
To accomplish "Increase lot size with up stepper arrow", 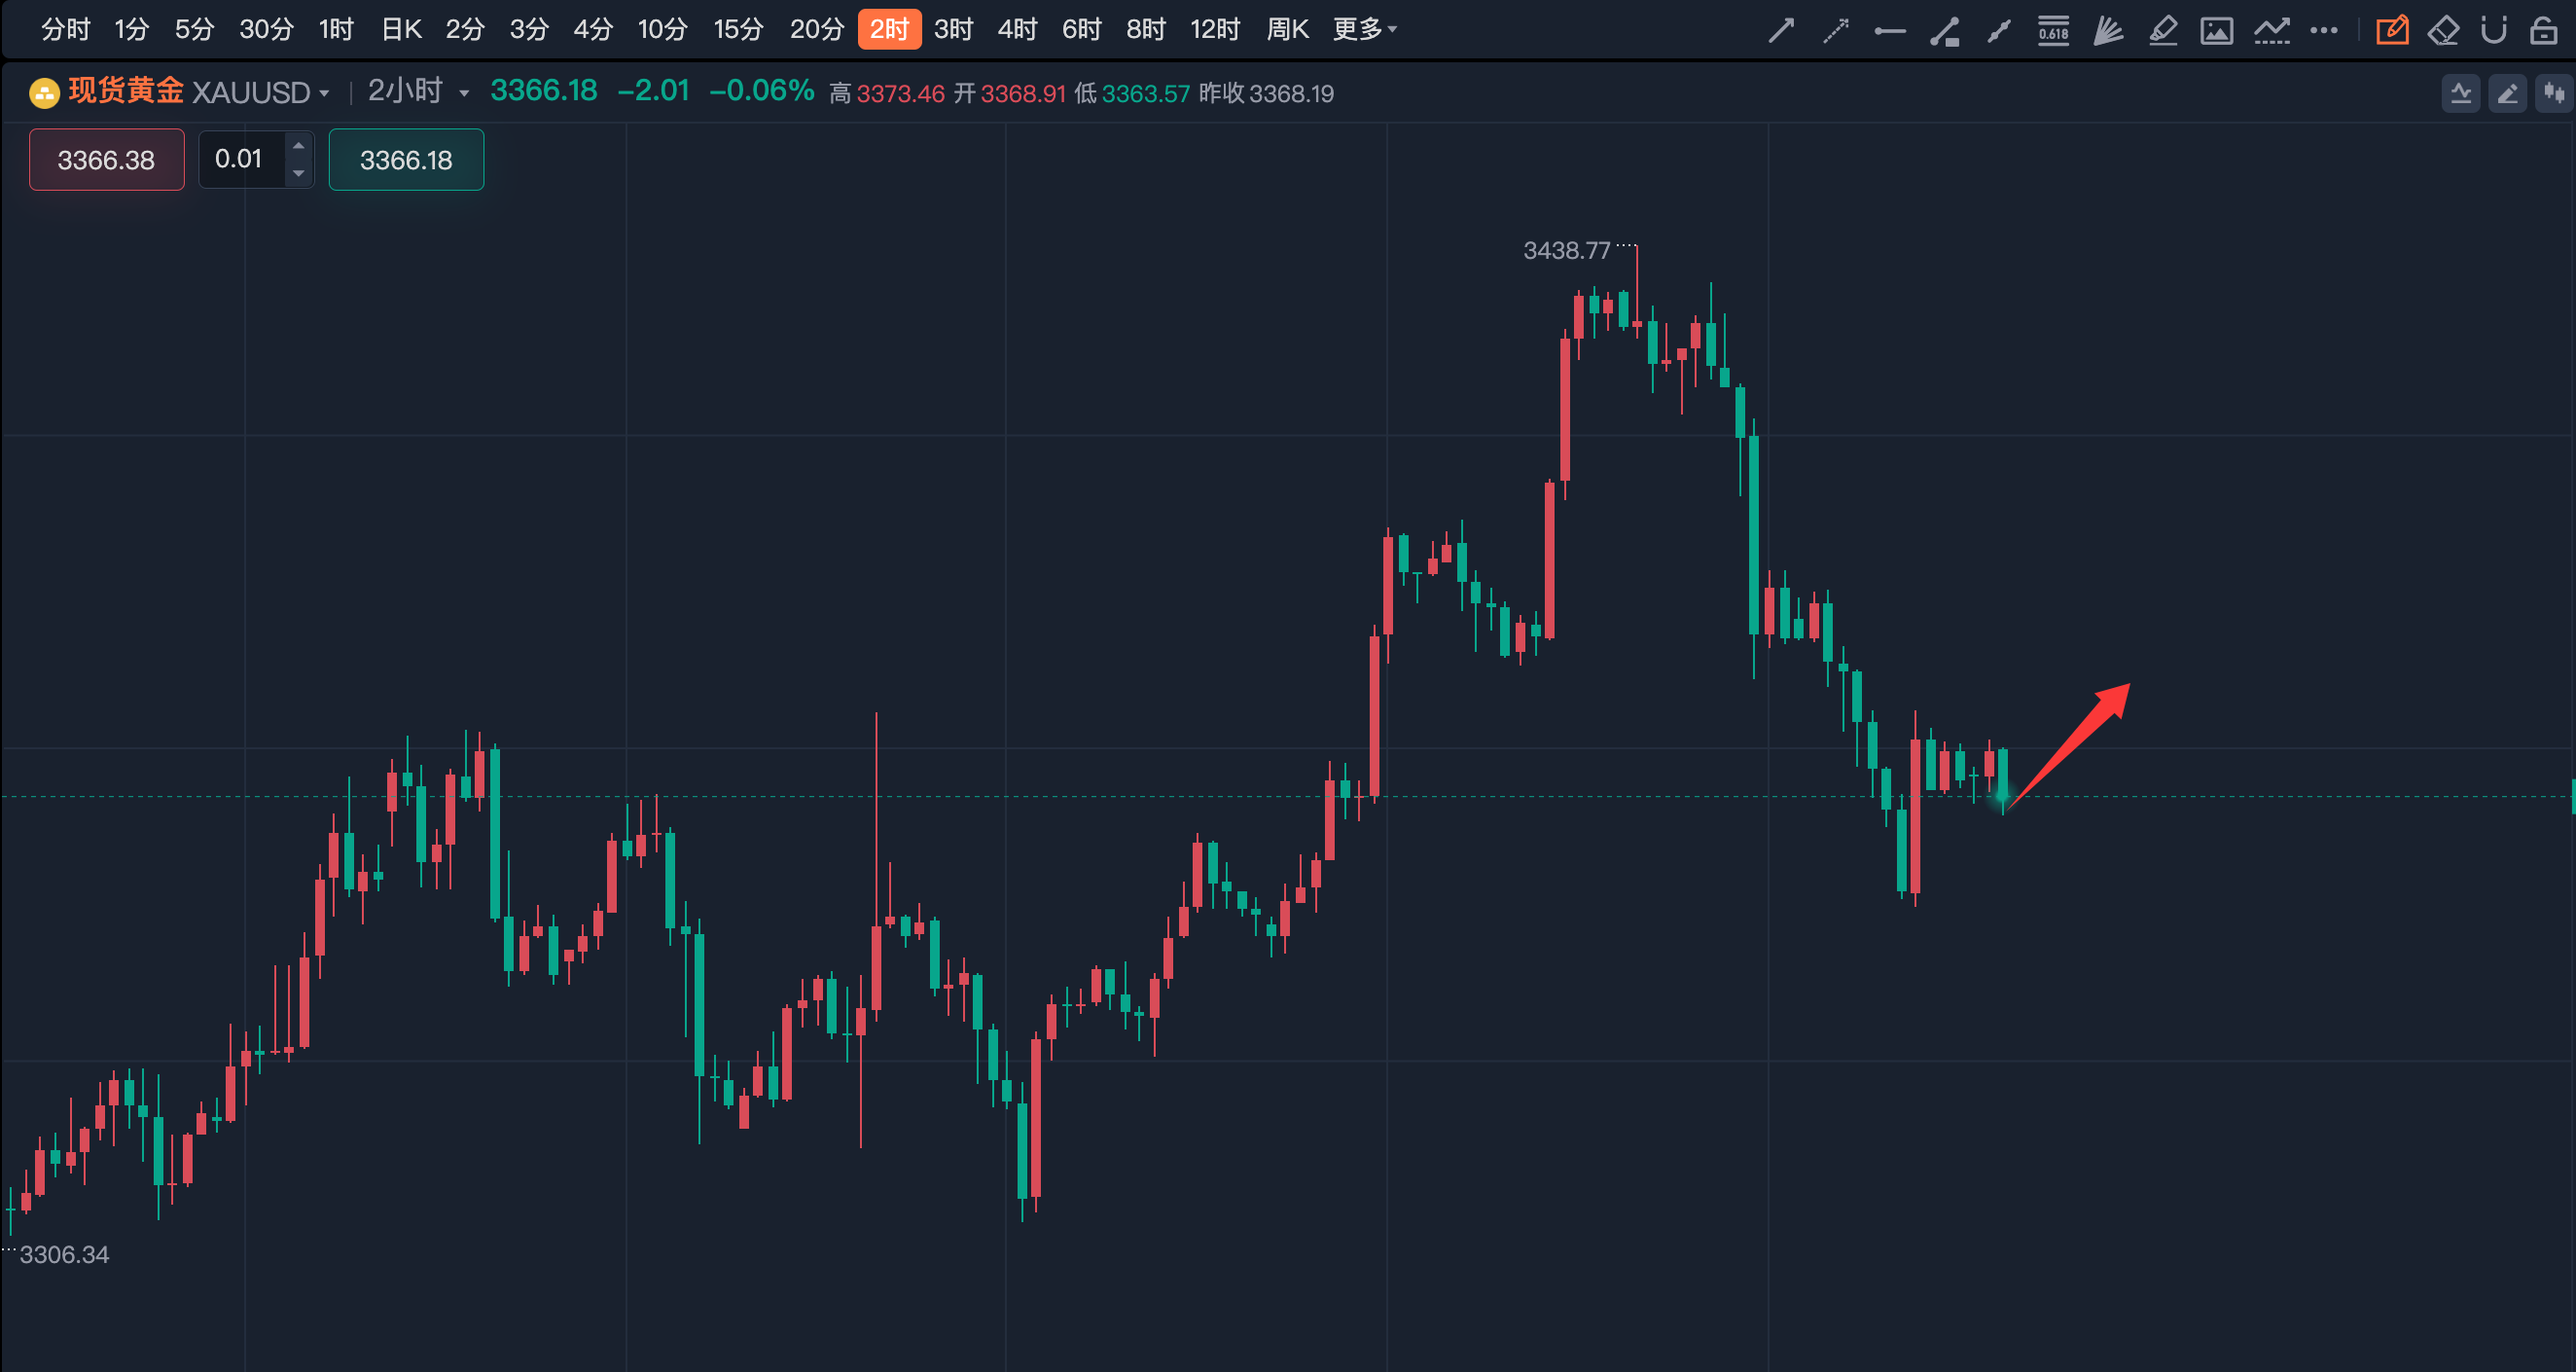I will [x=298, y=147].
